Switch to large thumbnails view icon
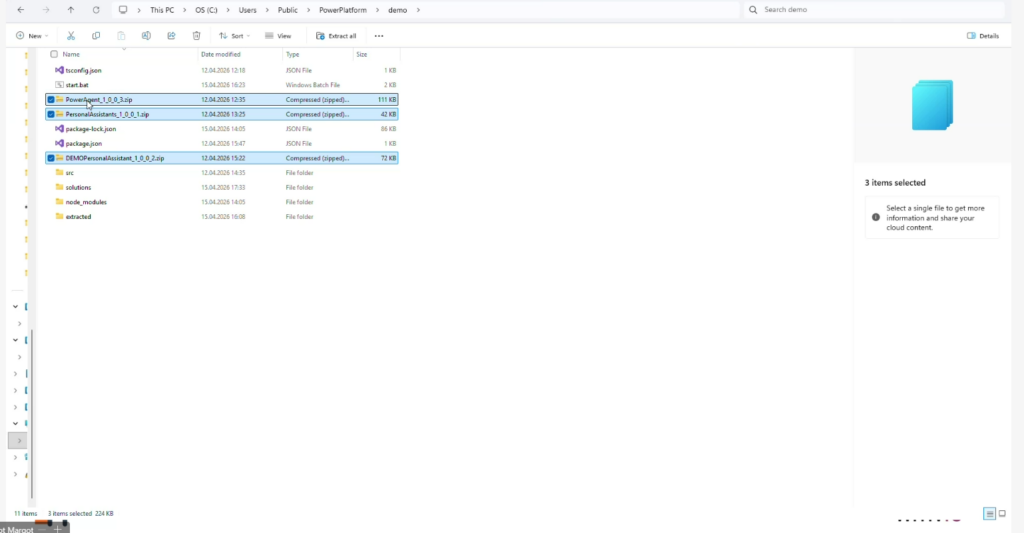Viewport: 1024px width, 533px height. pyautogui.click(x=1002, y=513)
